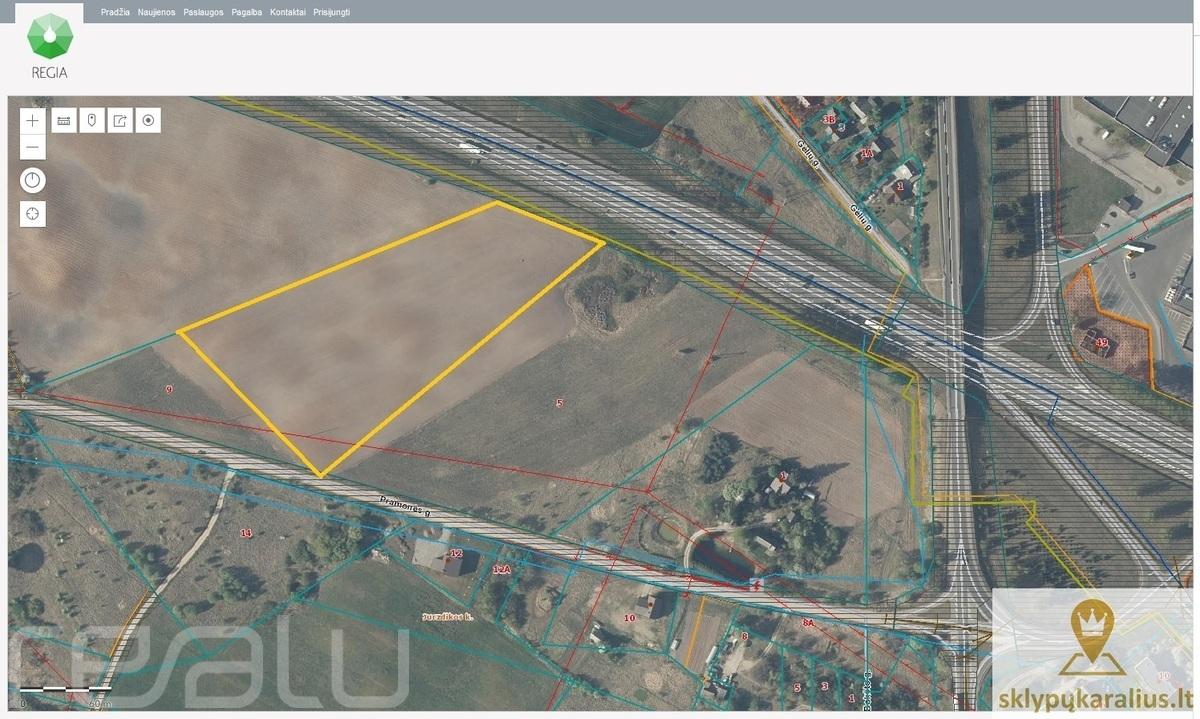Click the Surzdikos k. village label
The width and height of the screenshot is (1200, 719).
point(446,618)
